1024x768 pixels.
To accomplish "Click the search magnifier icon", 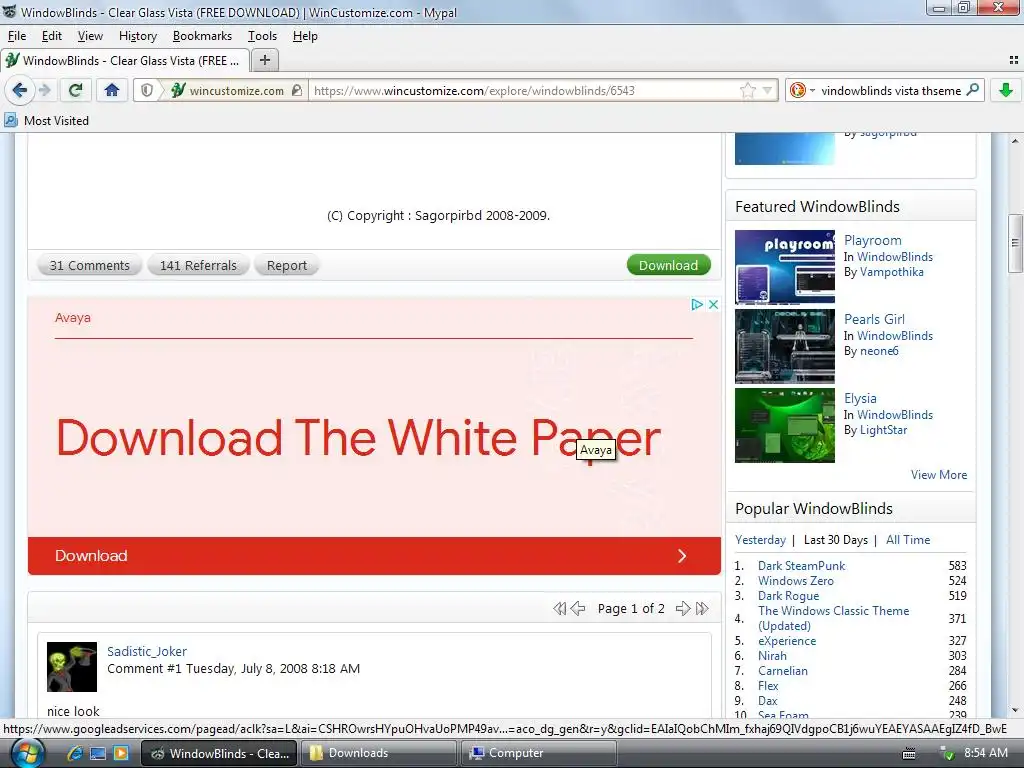I will (972, 89).
